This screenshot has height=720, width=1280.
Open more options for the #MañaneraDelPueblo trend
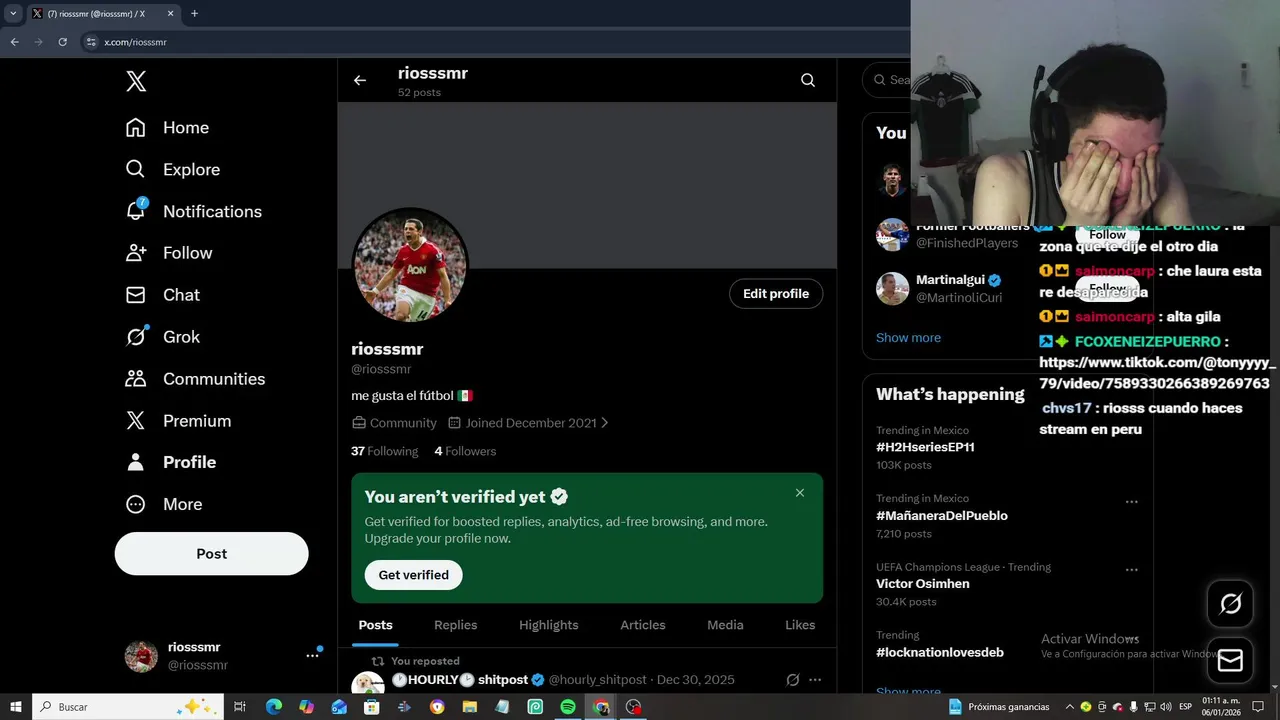[x=1132, y=502]
